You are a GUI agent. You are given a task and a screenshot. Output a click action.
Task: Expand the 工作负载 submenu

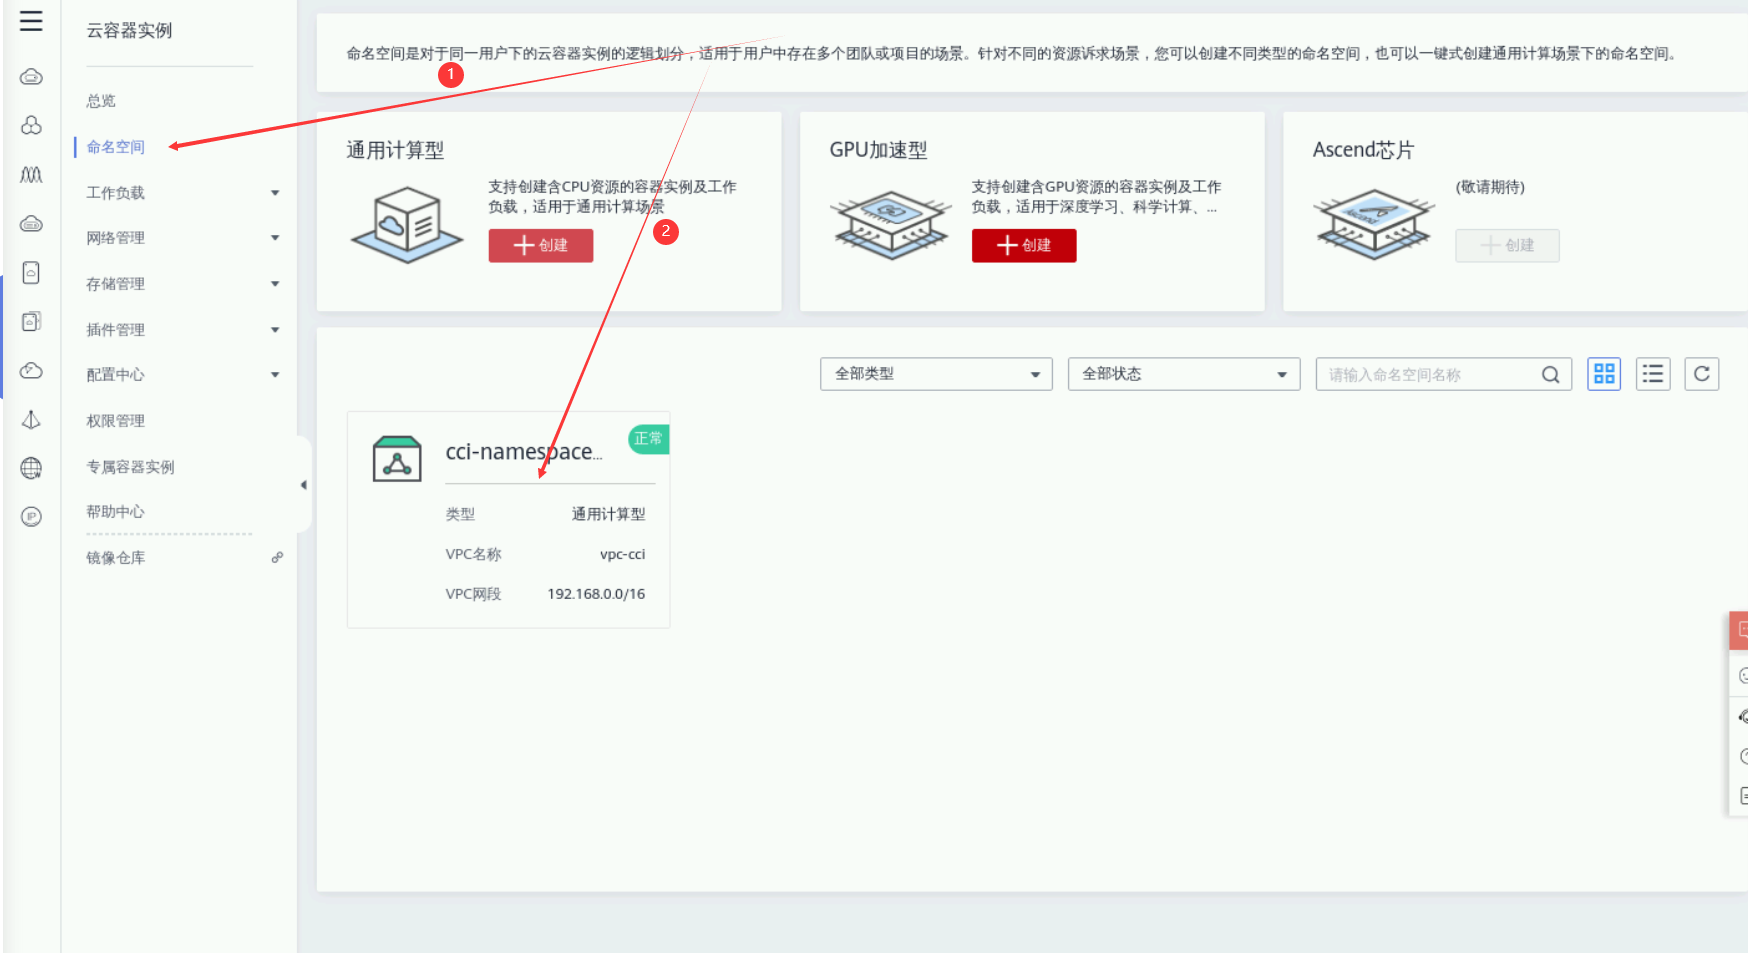point(275,193)
